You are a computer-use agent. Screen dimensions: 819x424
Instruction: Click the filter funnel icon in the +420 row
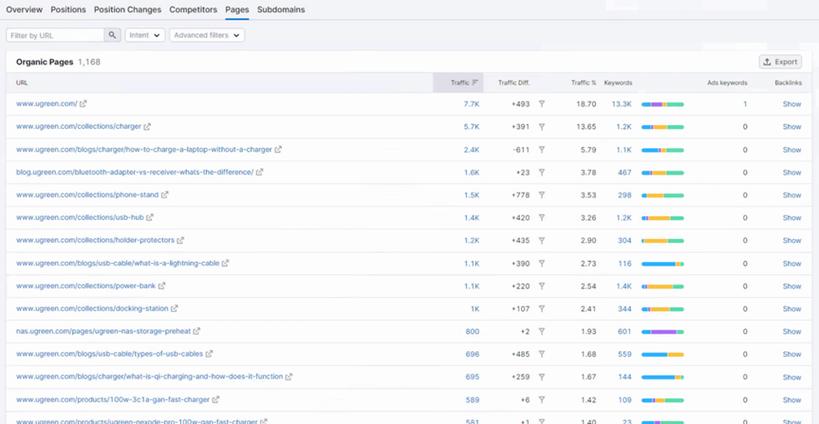click(x=542, y=218)
